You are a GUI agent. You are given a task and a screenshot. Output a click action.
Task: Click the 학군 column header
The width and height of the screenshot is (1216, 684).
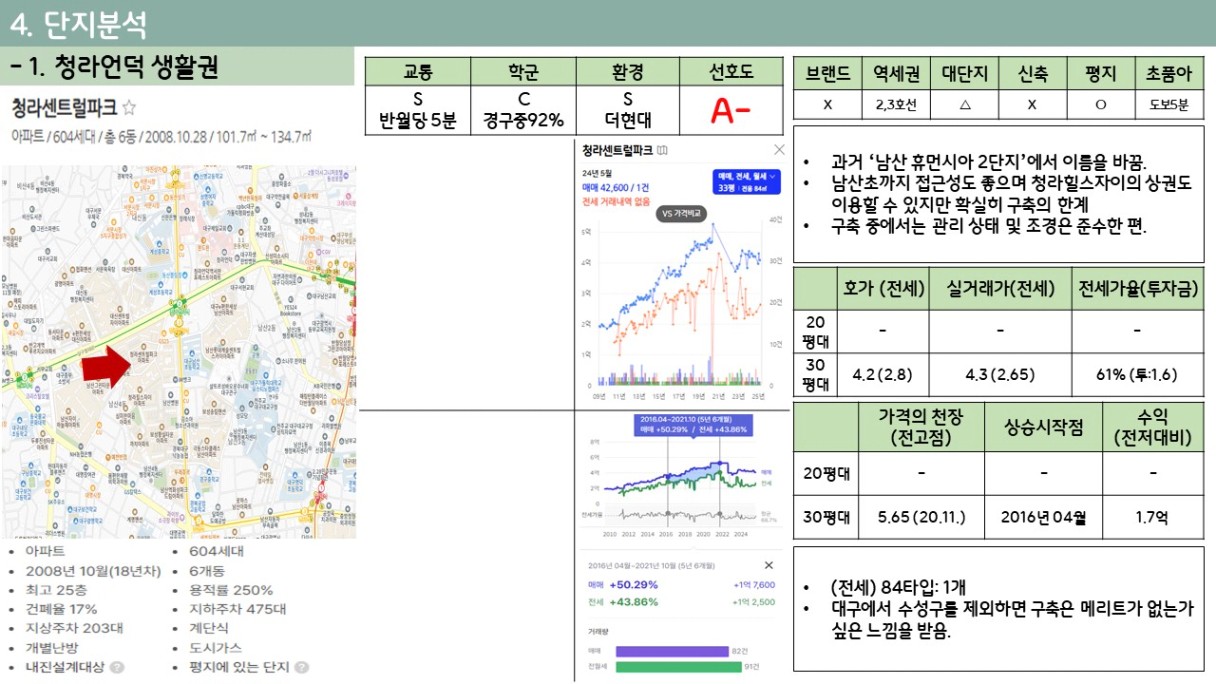[x=522, y=72]
